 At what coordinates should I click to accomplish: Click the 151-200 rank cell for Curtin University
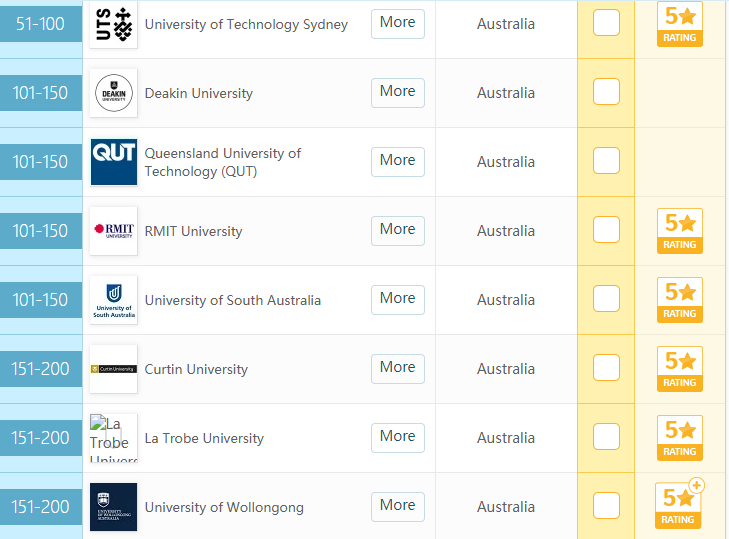click(x=41, y=369)
